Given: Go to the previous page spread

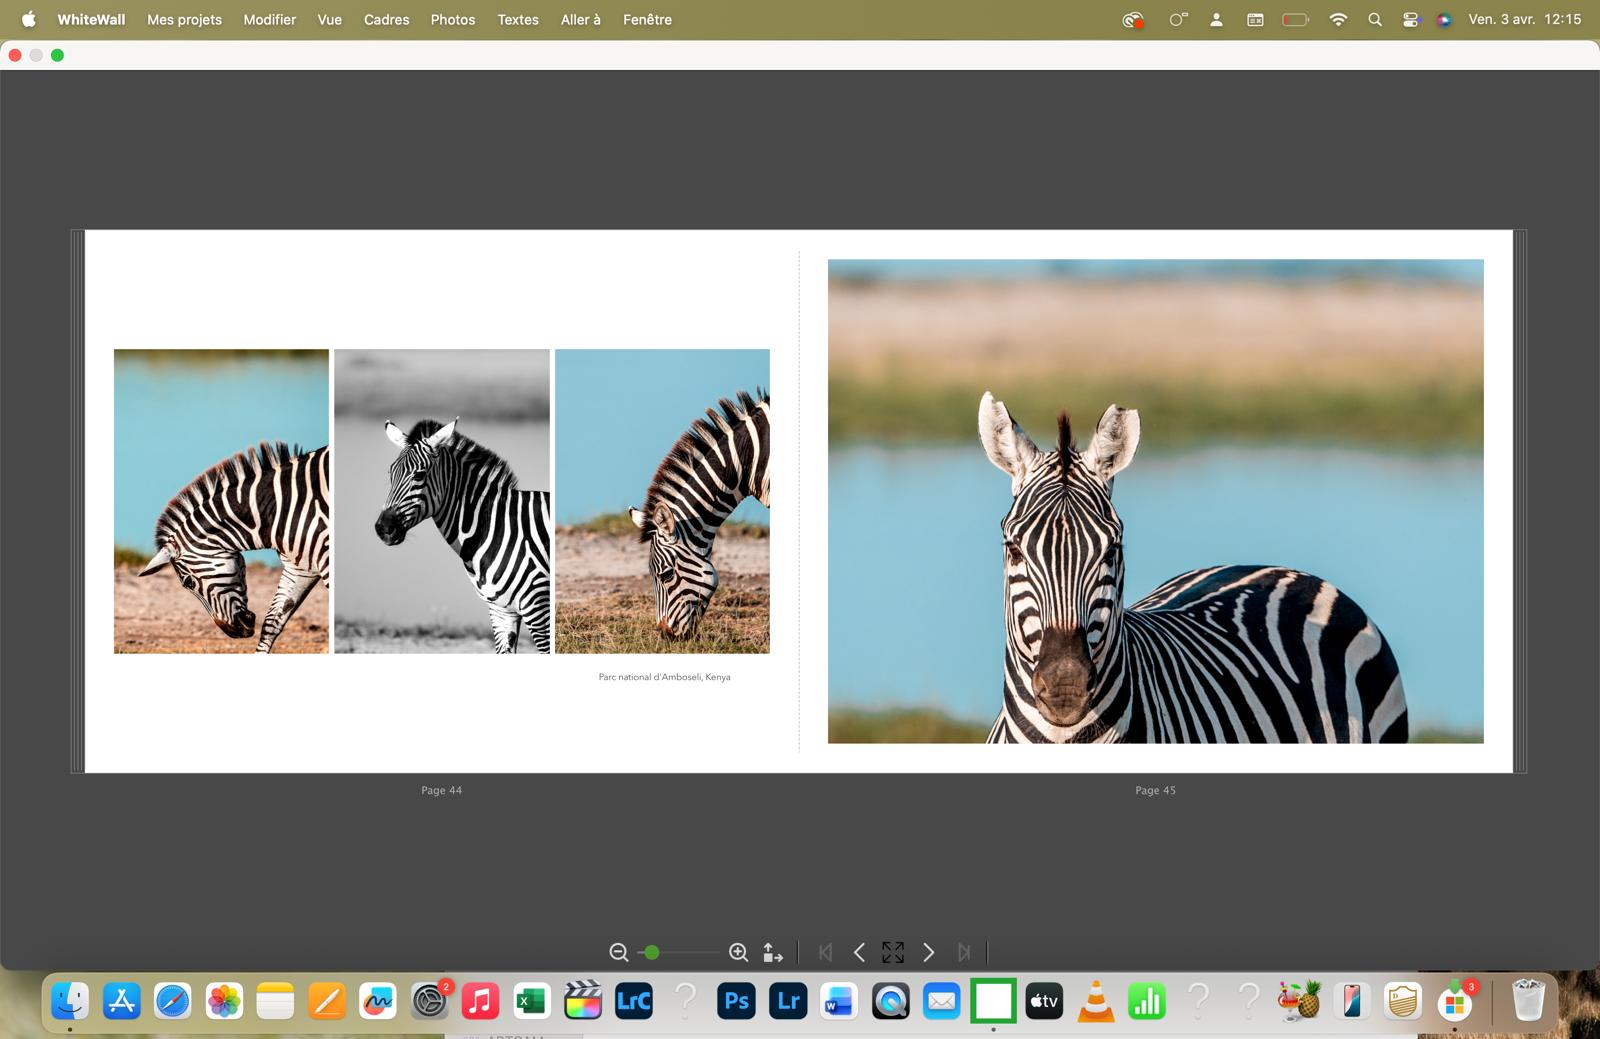Looking at the screenshot, I should click(859, 953).
